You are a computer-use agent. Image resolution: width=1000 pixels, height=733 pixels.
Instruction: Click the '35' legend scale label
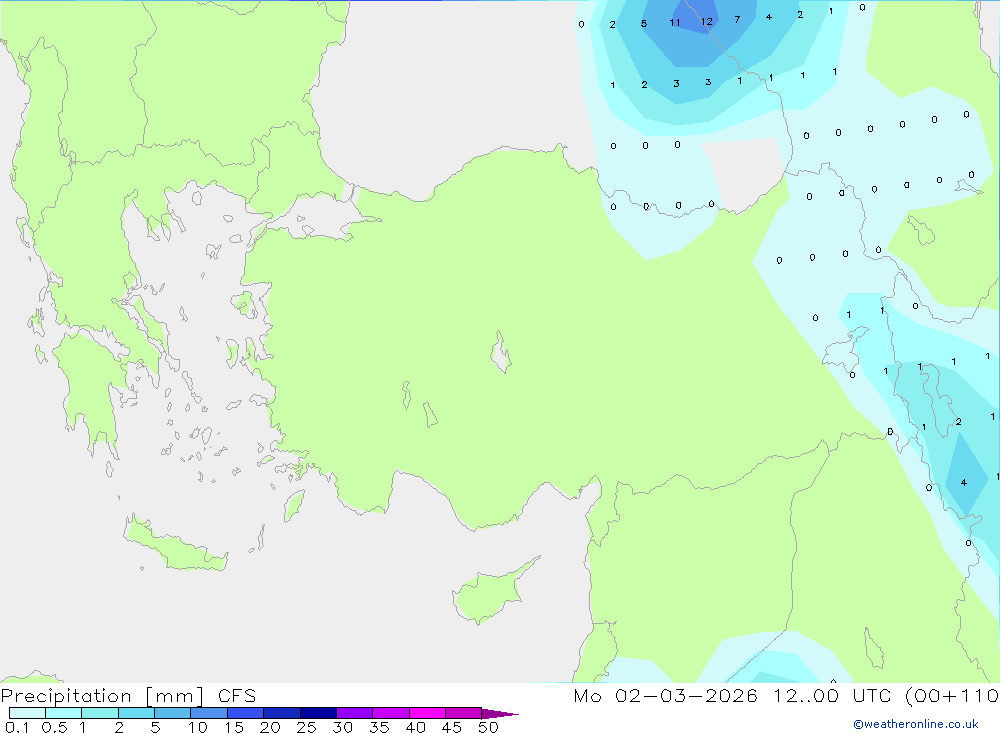pos(379,727)
